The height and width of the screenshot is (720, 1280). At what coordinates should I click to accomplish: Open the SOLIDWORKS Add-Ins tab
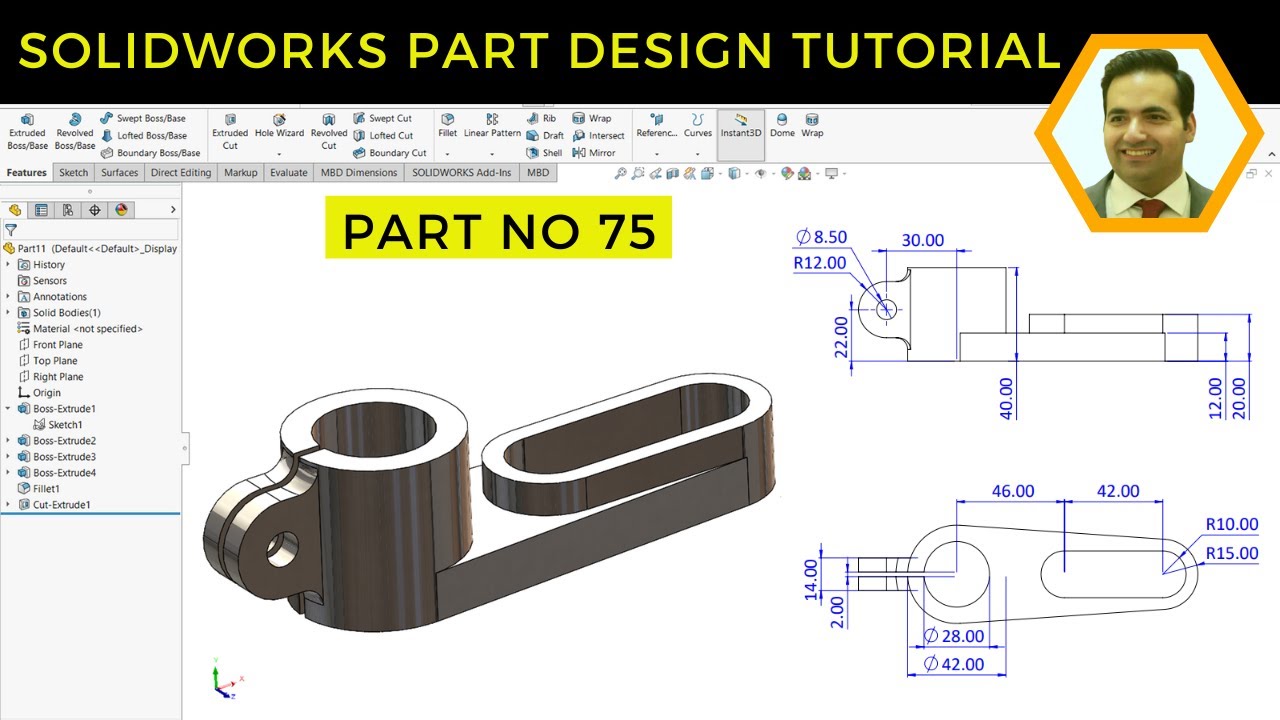tap(462, 173)
